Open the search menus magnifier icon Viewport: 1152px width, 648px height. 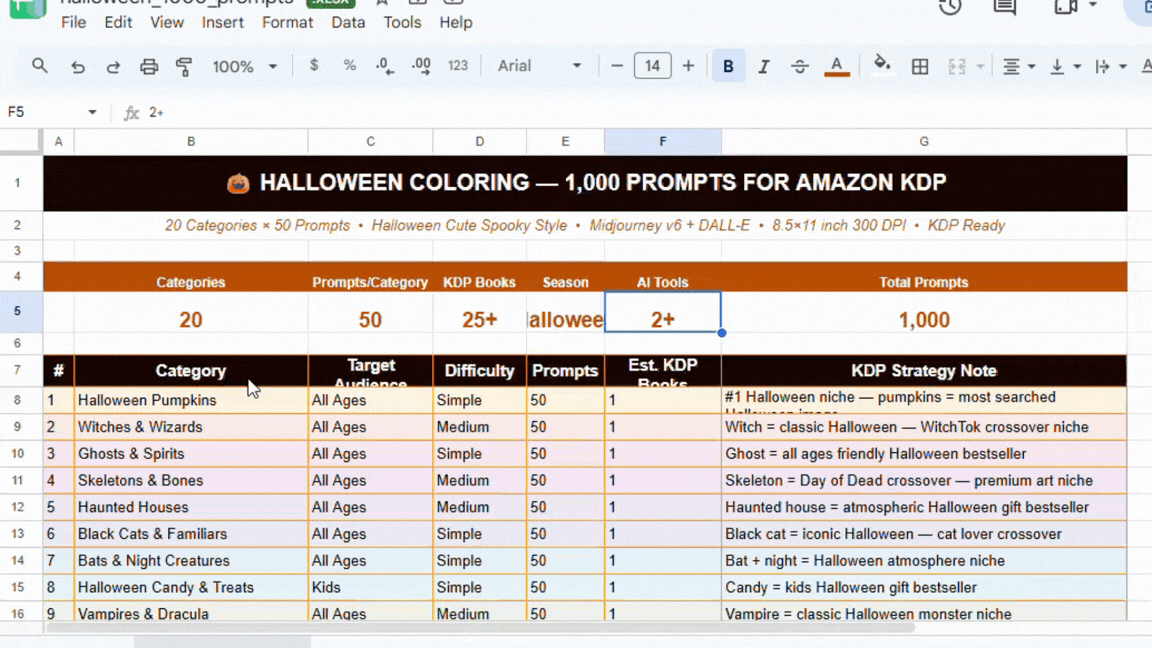point(40,66)
